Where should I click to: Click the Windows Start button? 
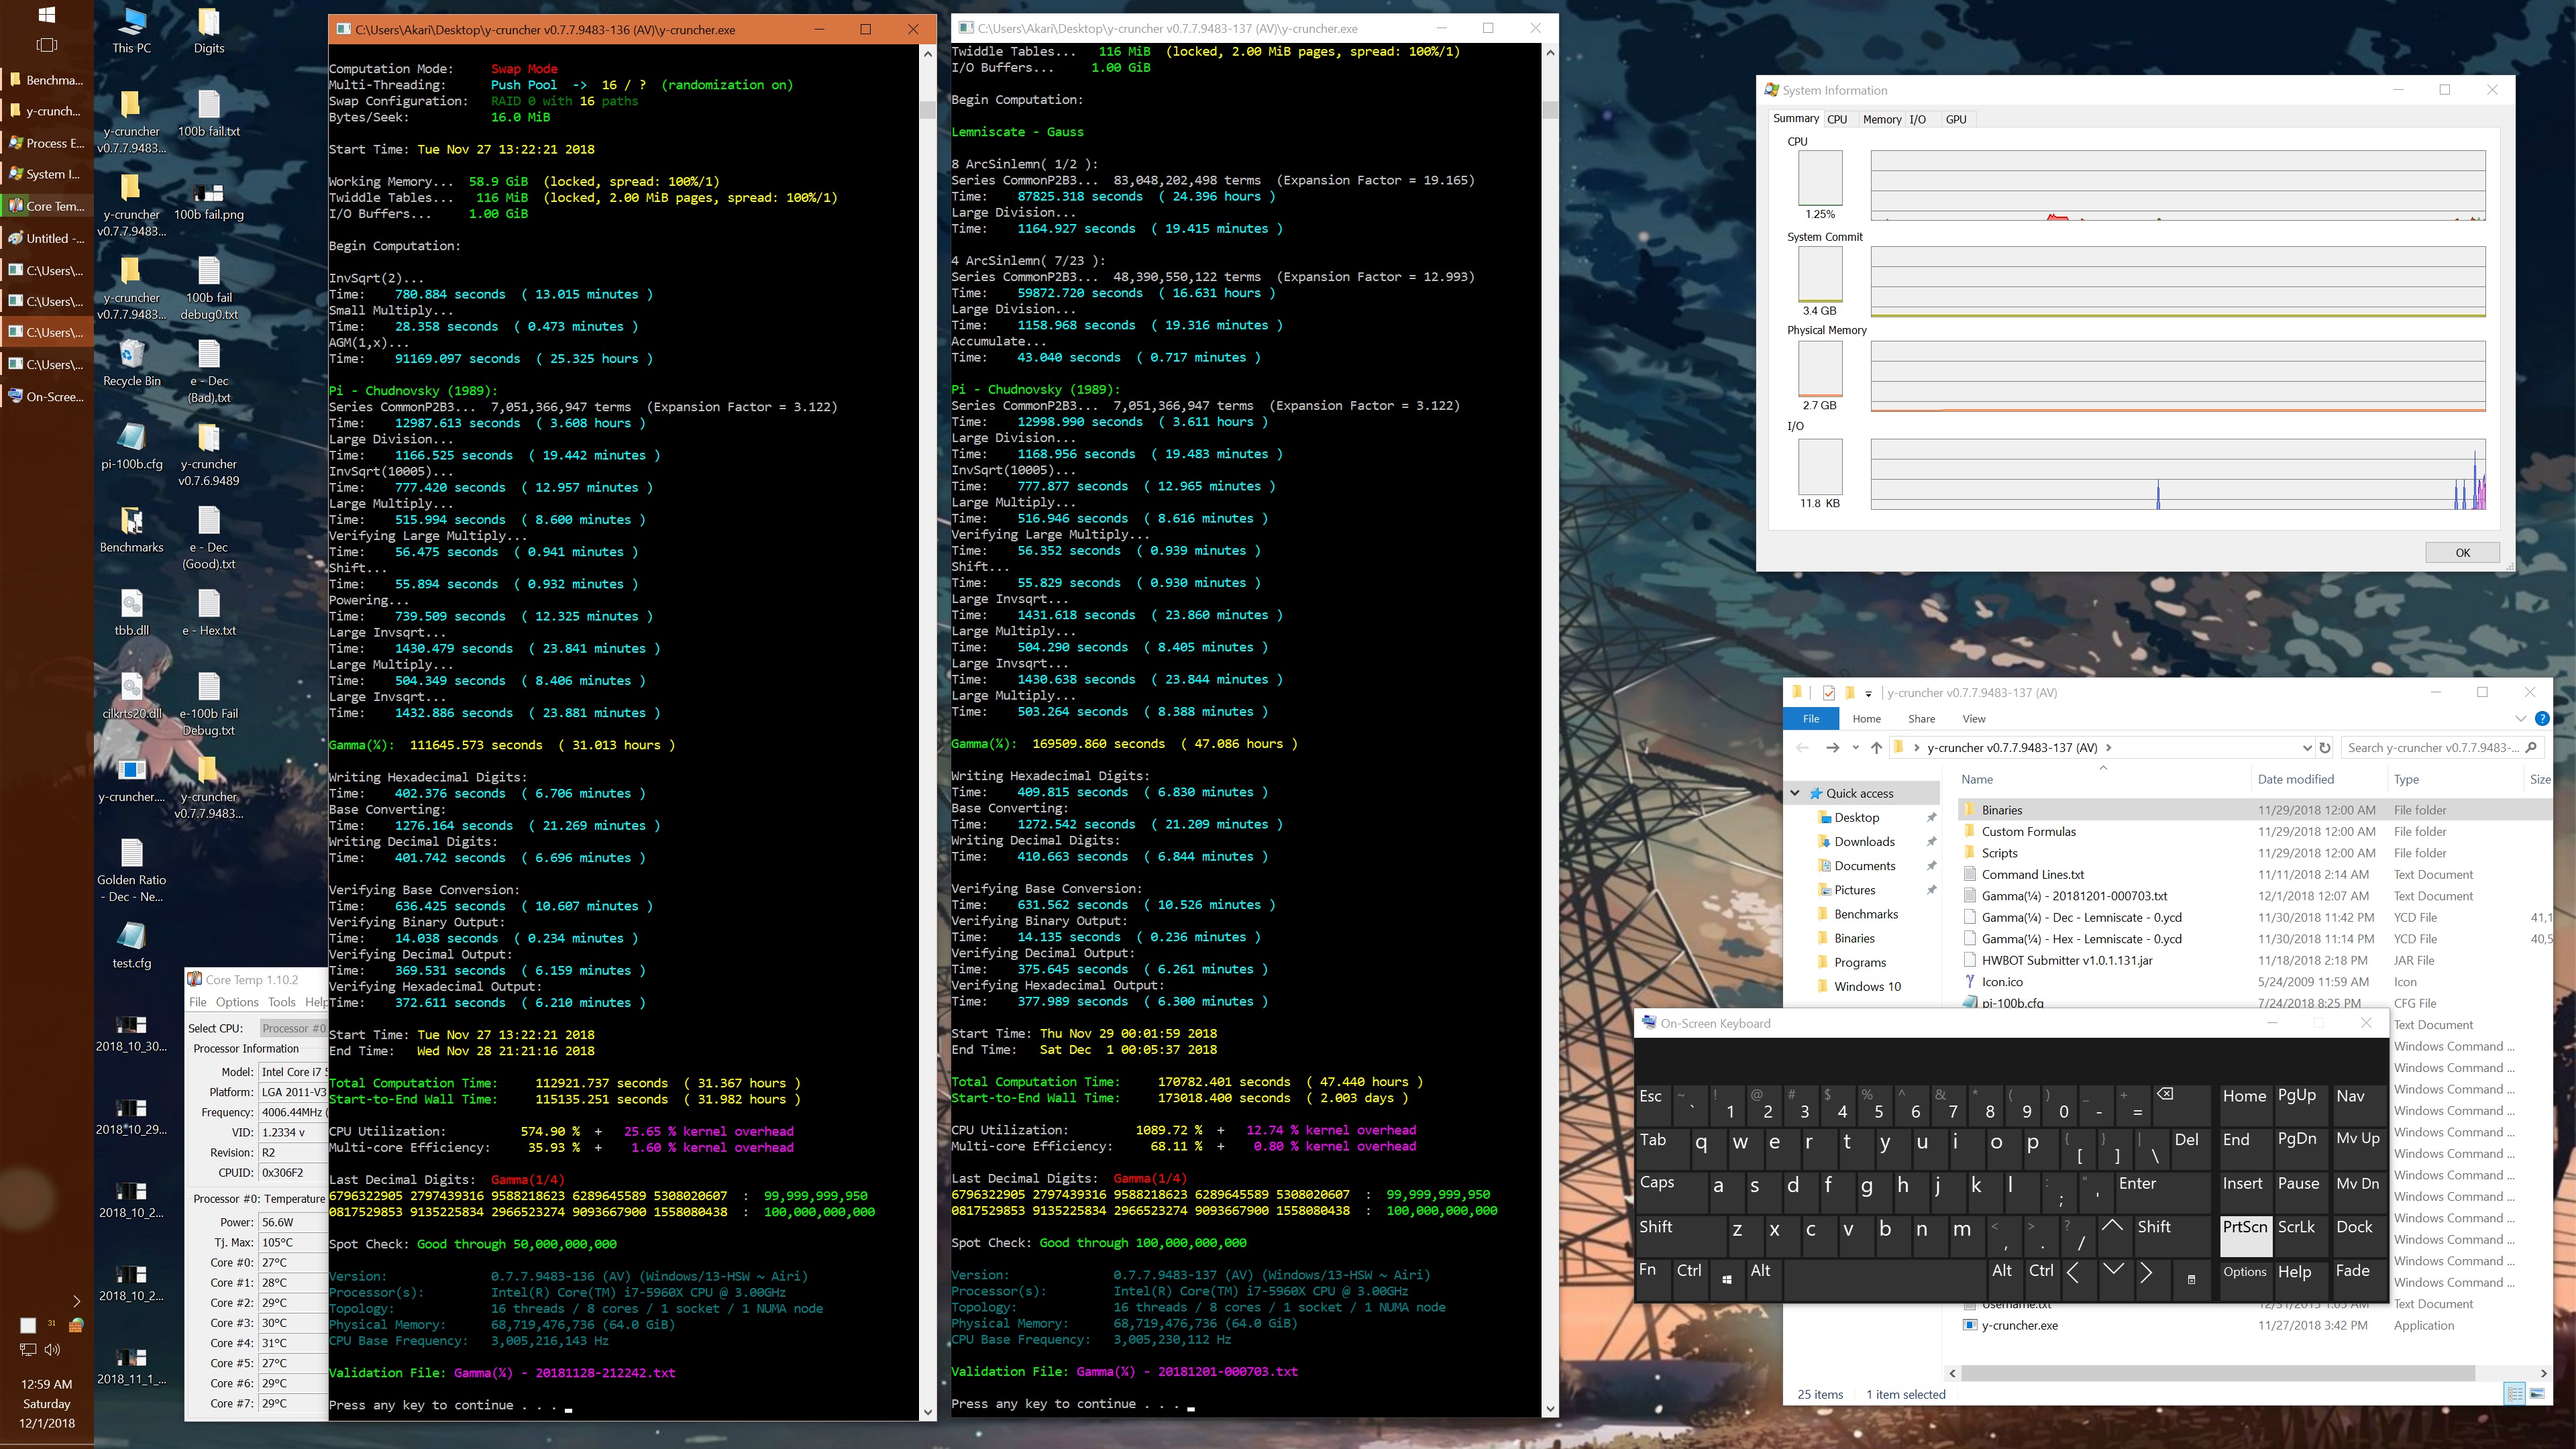46,15
